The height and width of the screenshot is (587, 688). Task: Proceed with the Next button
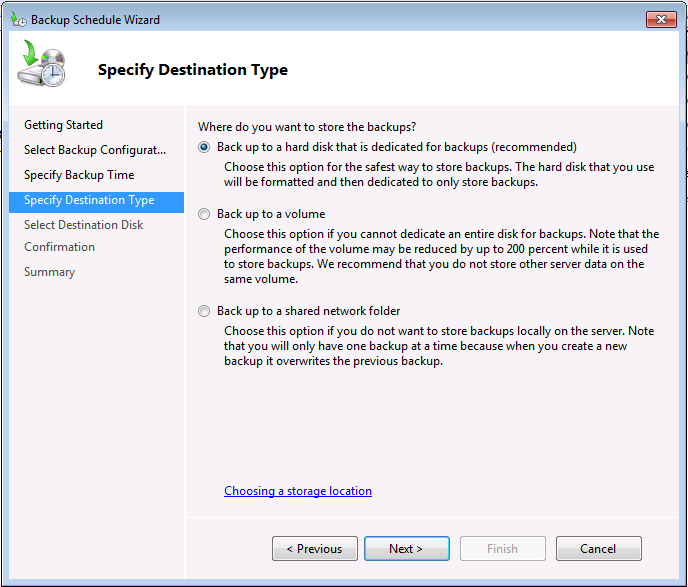tap(406, 549)
